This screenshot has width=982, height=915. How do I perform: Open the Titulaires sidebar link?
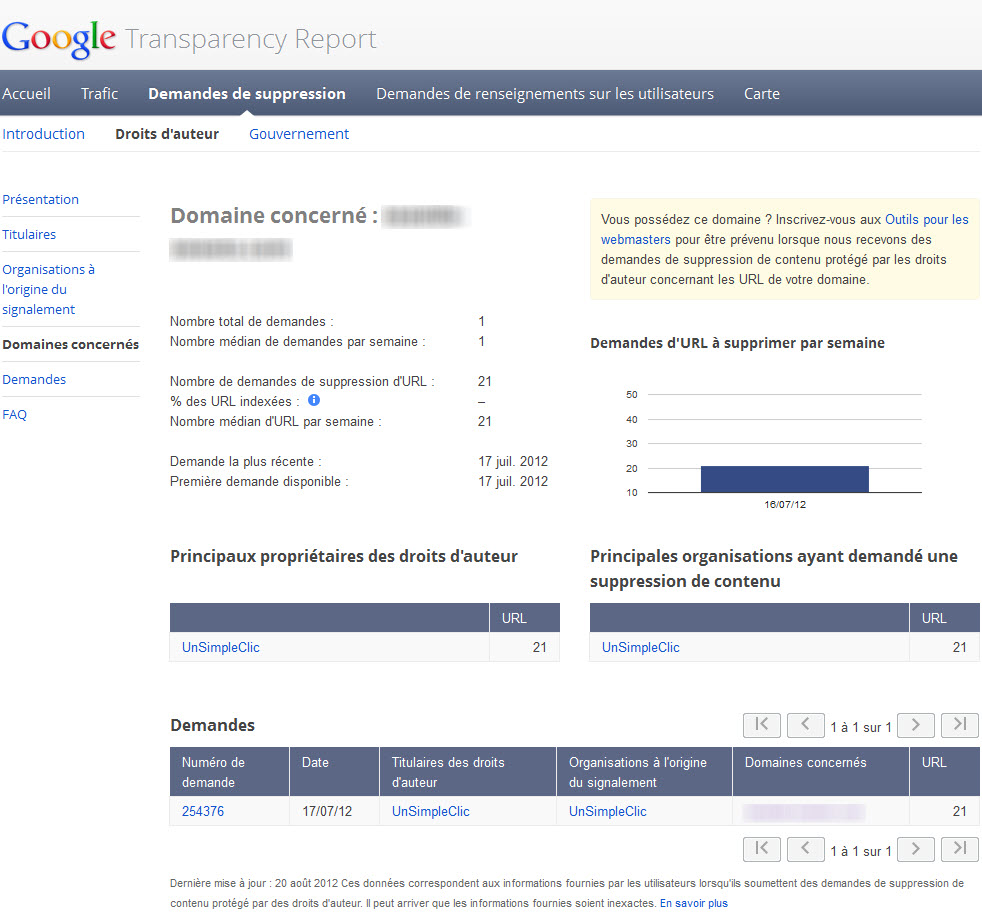29,234
